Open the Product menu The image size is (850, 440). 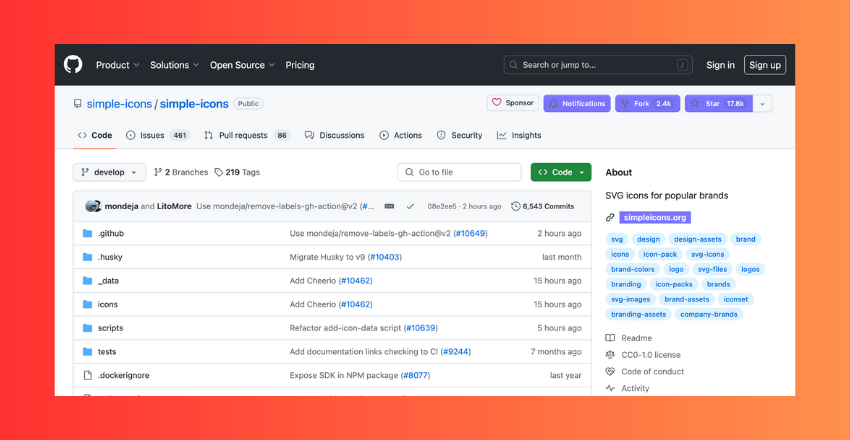pyautogui.click(x=118, y=65)
